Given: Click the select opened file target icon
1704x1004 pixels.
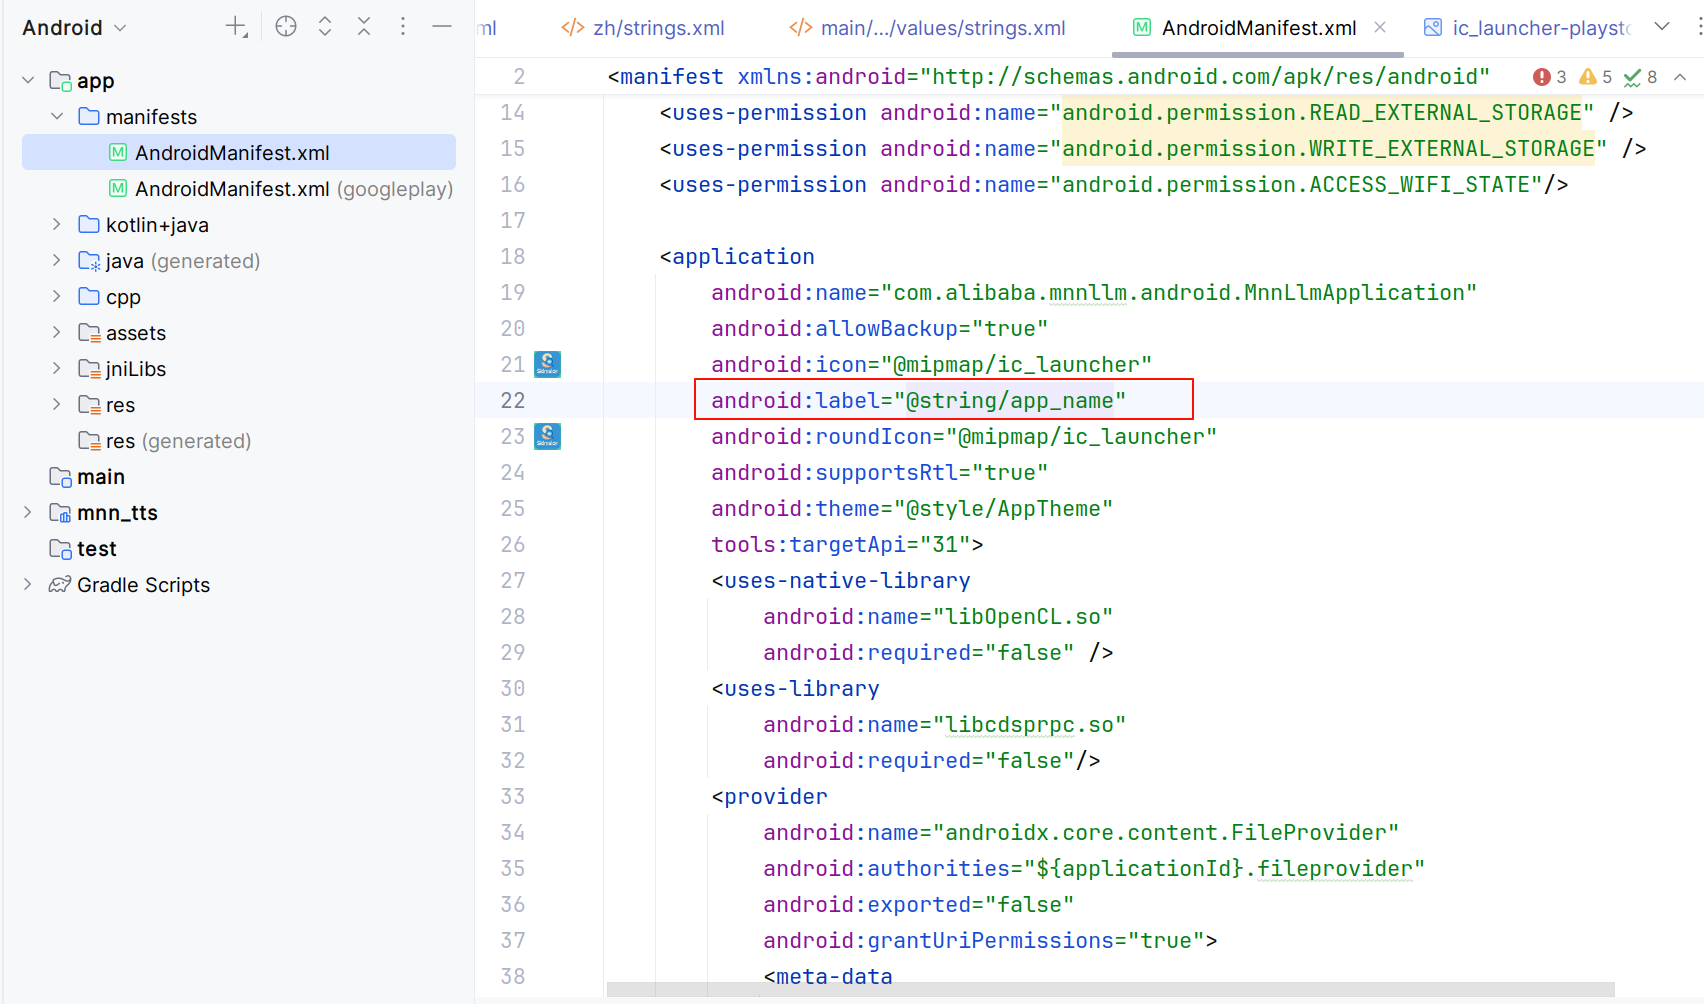Looking at the screenshot, I should (x=286, y=27).
